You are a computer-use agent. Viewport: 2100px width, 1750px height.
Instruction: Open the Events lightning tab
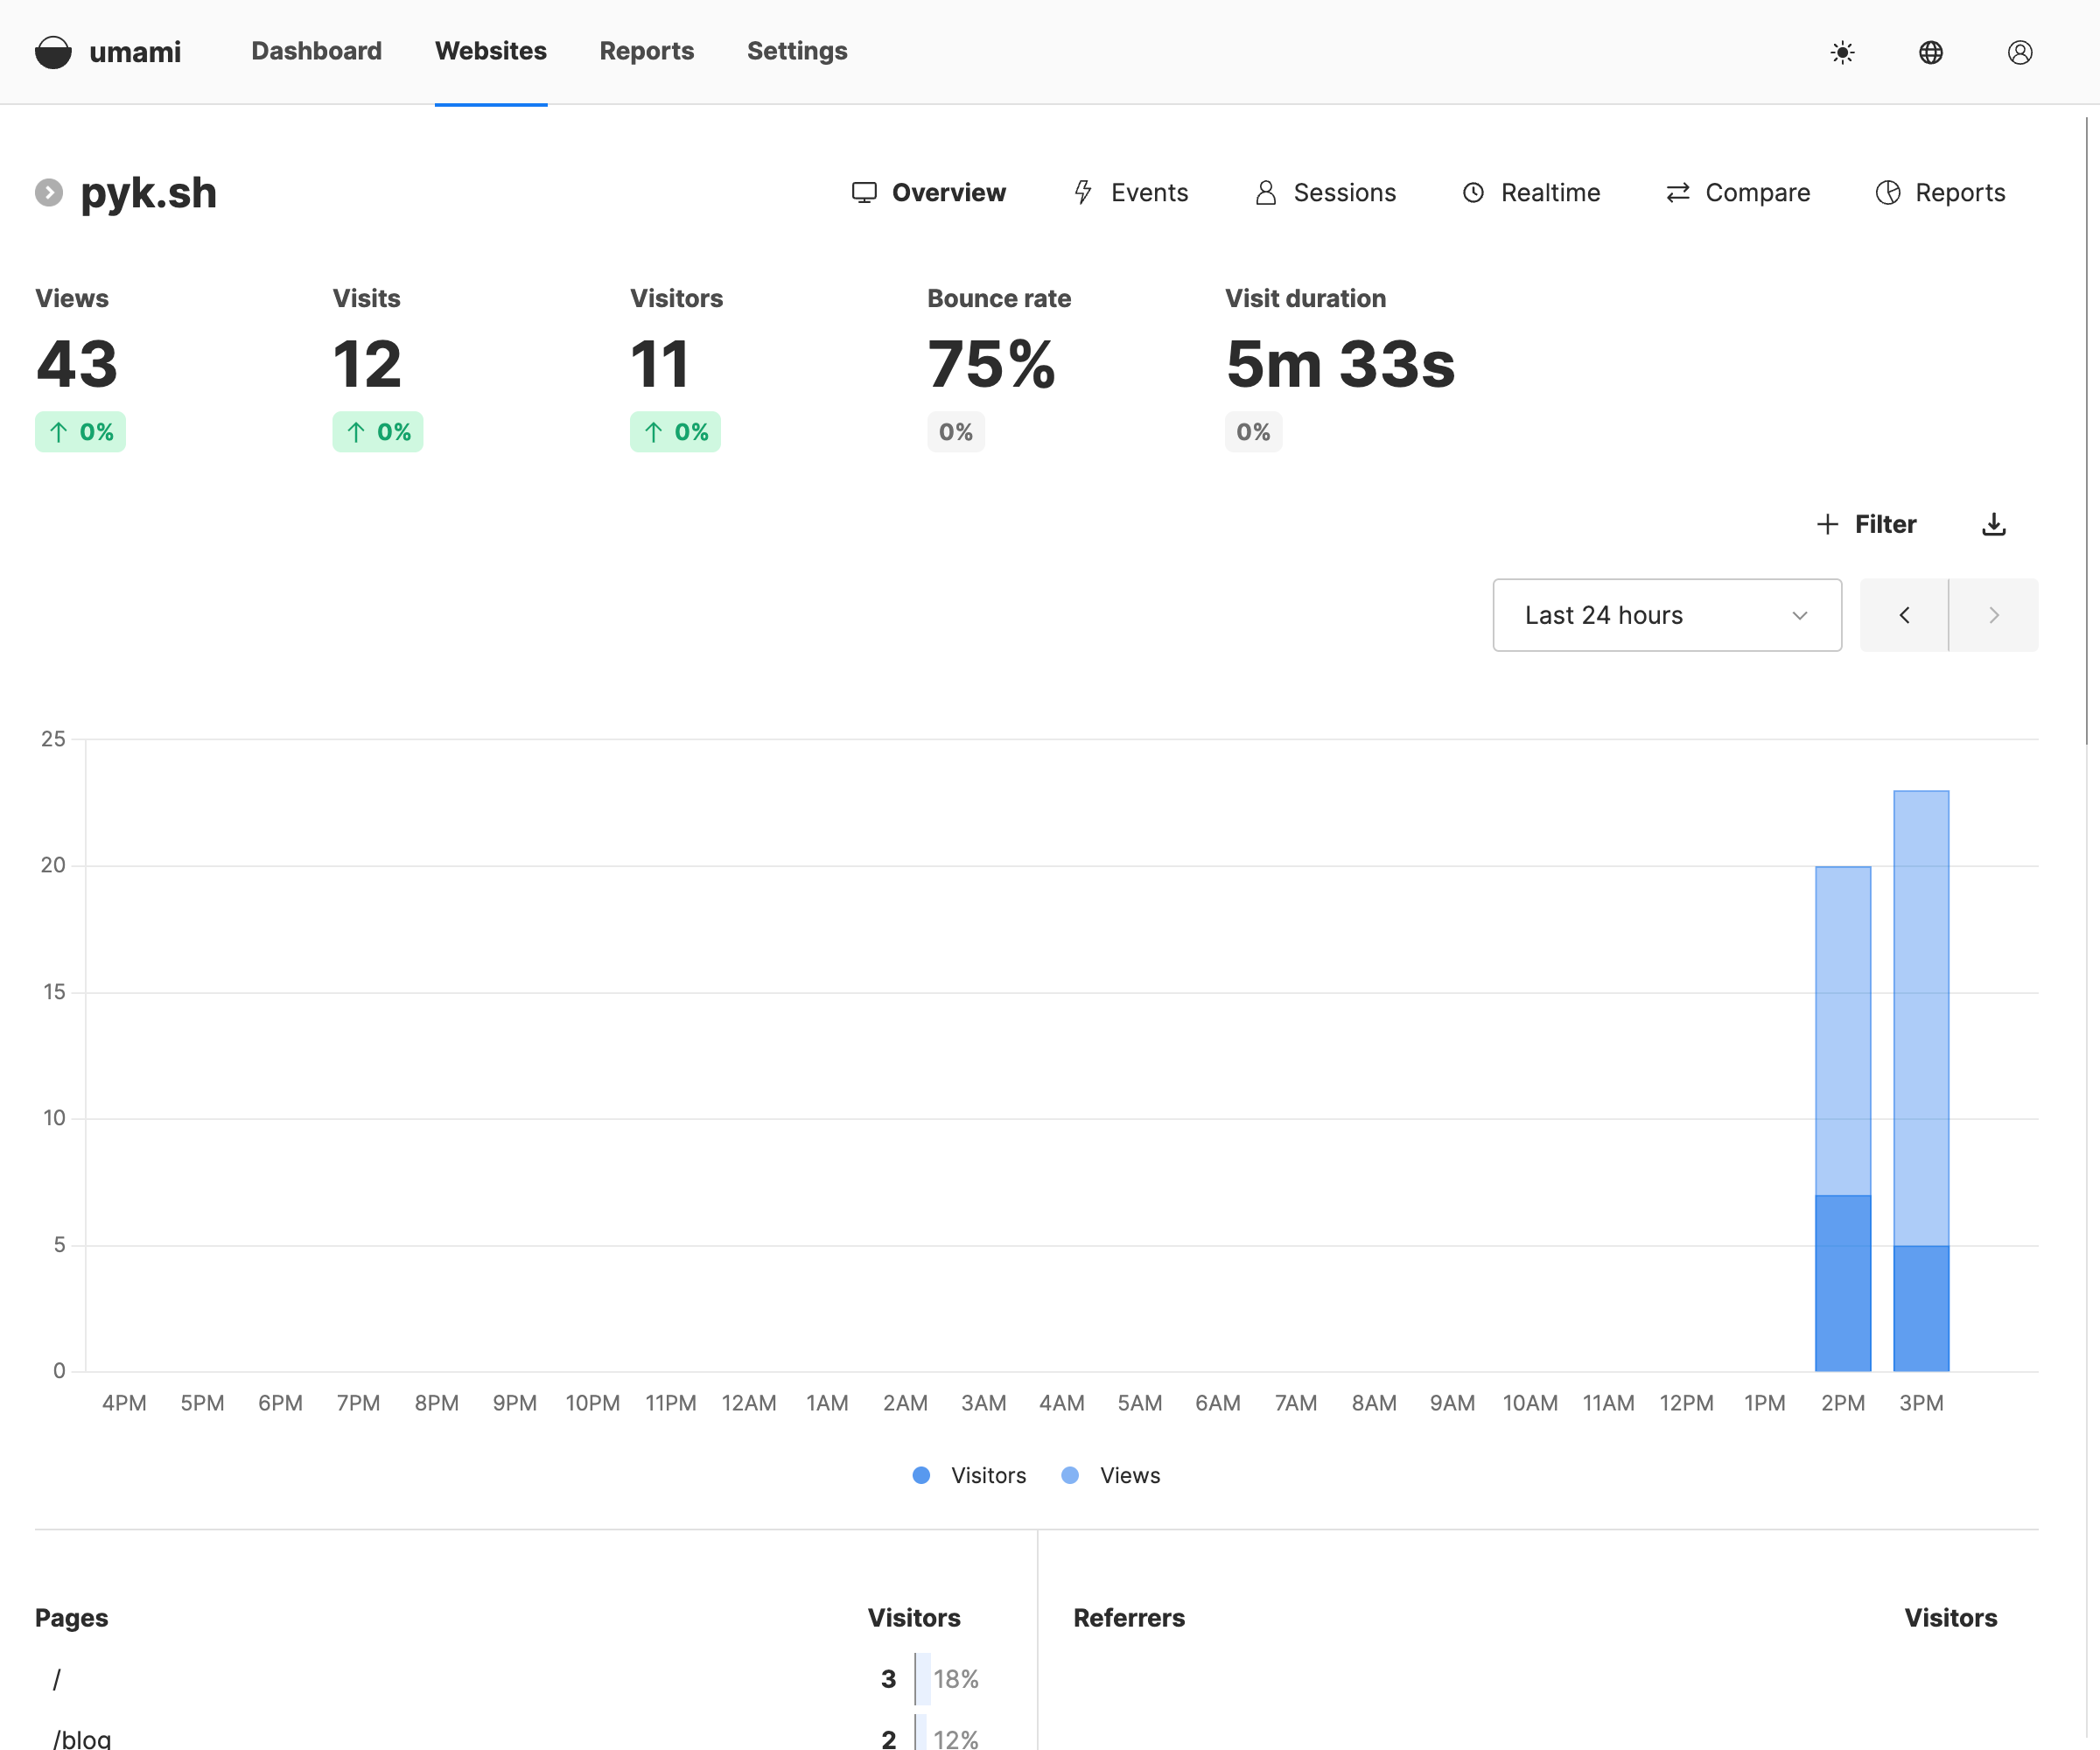[1130, 192]
